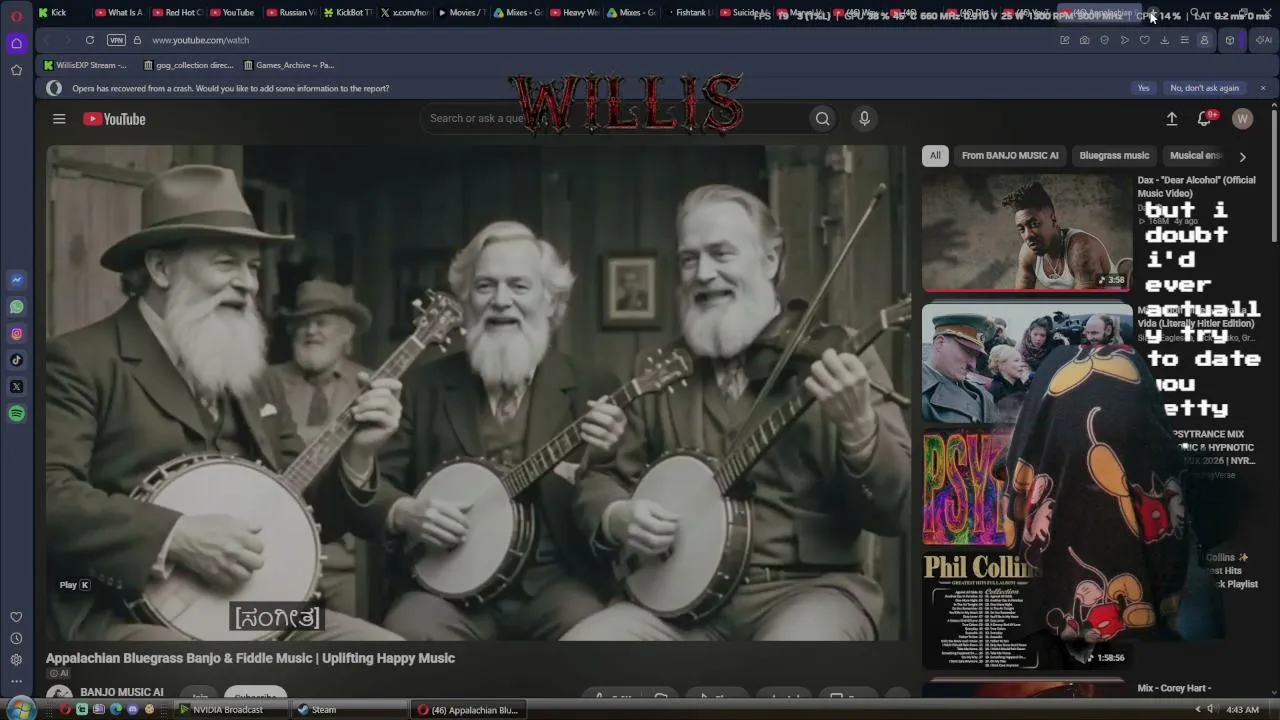Open Instagram in the Opera sidebar
This screenshot has height=720, width=1280.
pyautogui.click(x=16, y=334)
